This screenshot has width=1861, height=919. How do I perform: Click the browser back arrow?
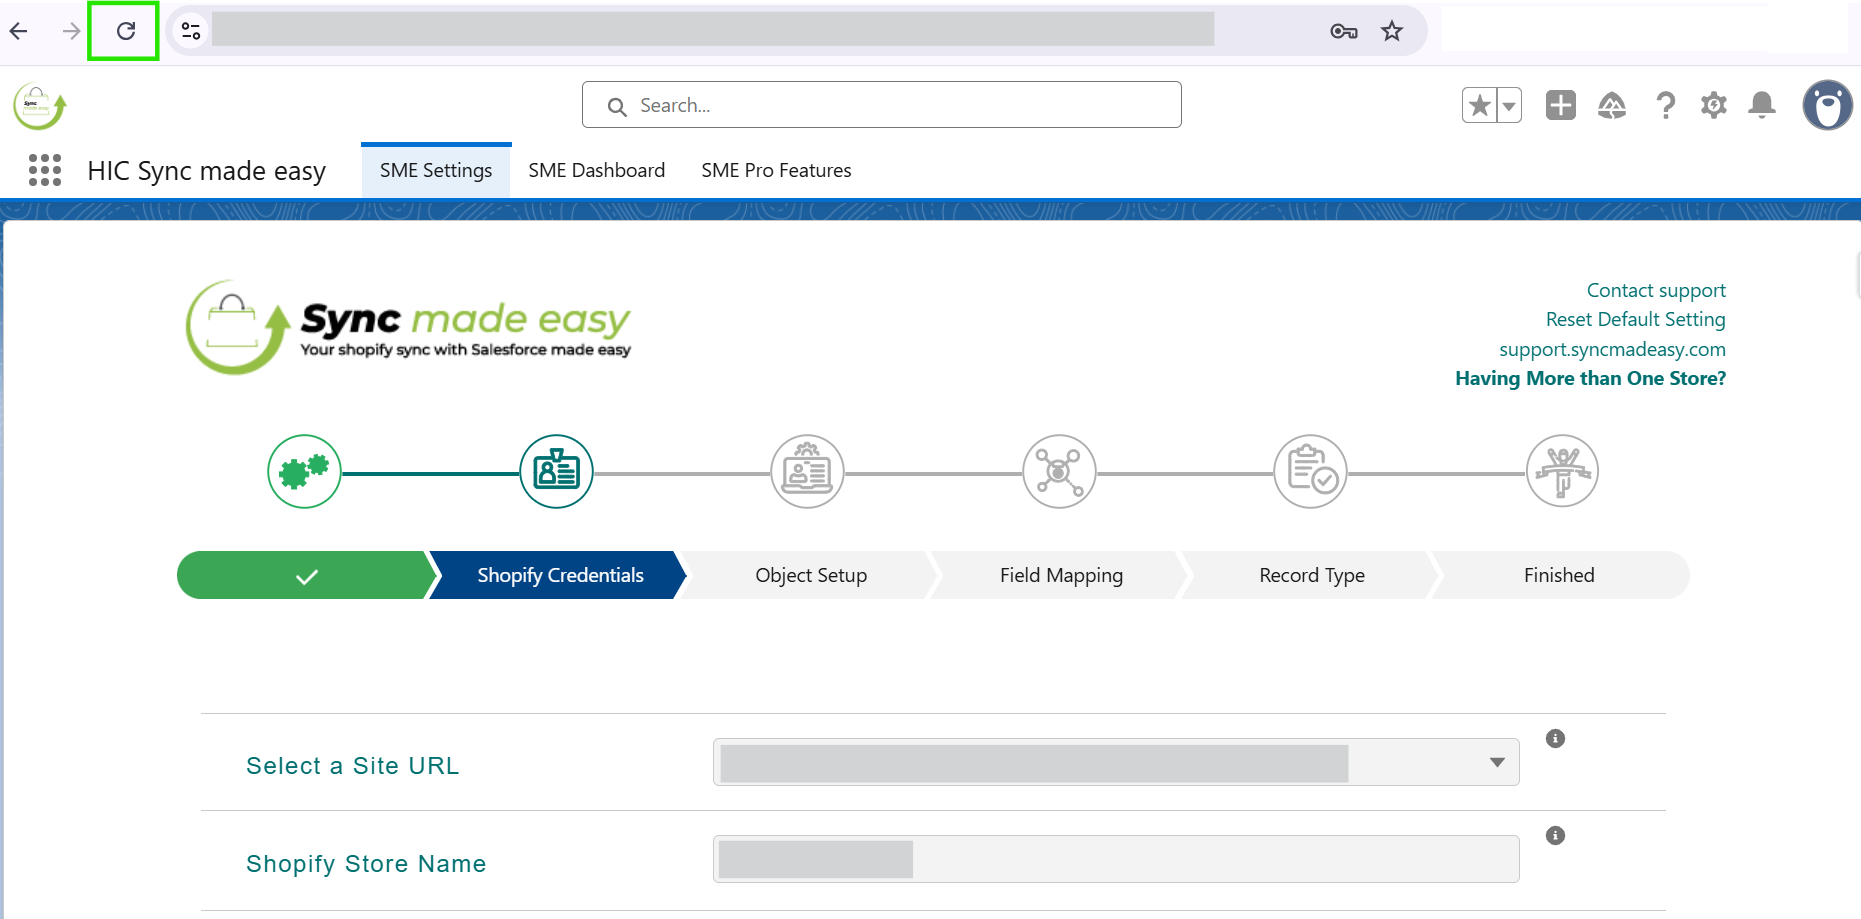(x=19, y=31)
